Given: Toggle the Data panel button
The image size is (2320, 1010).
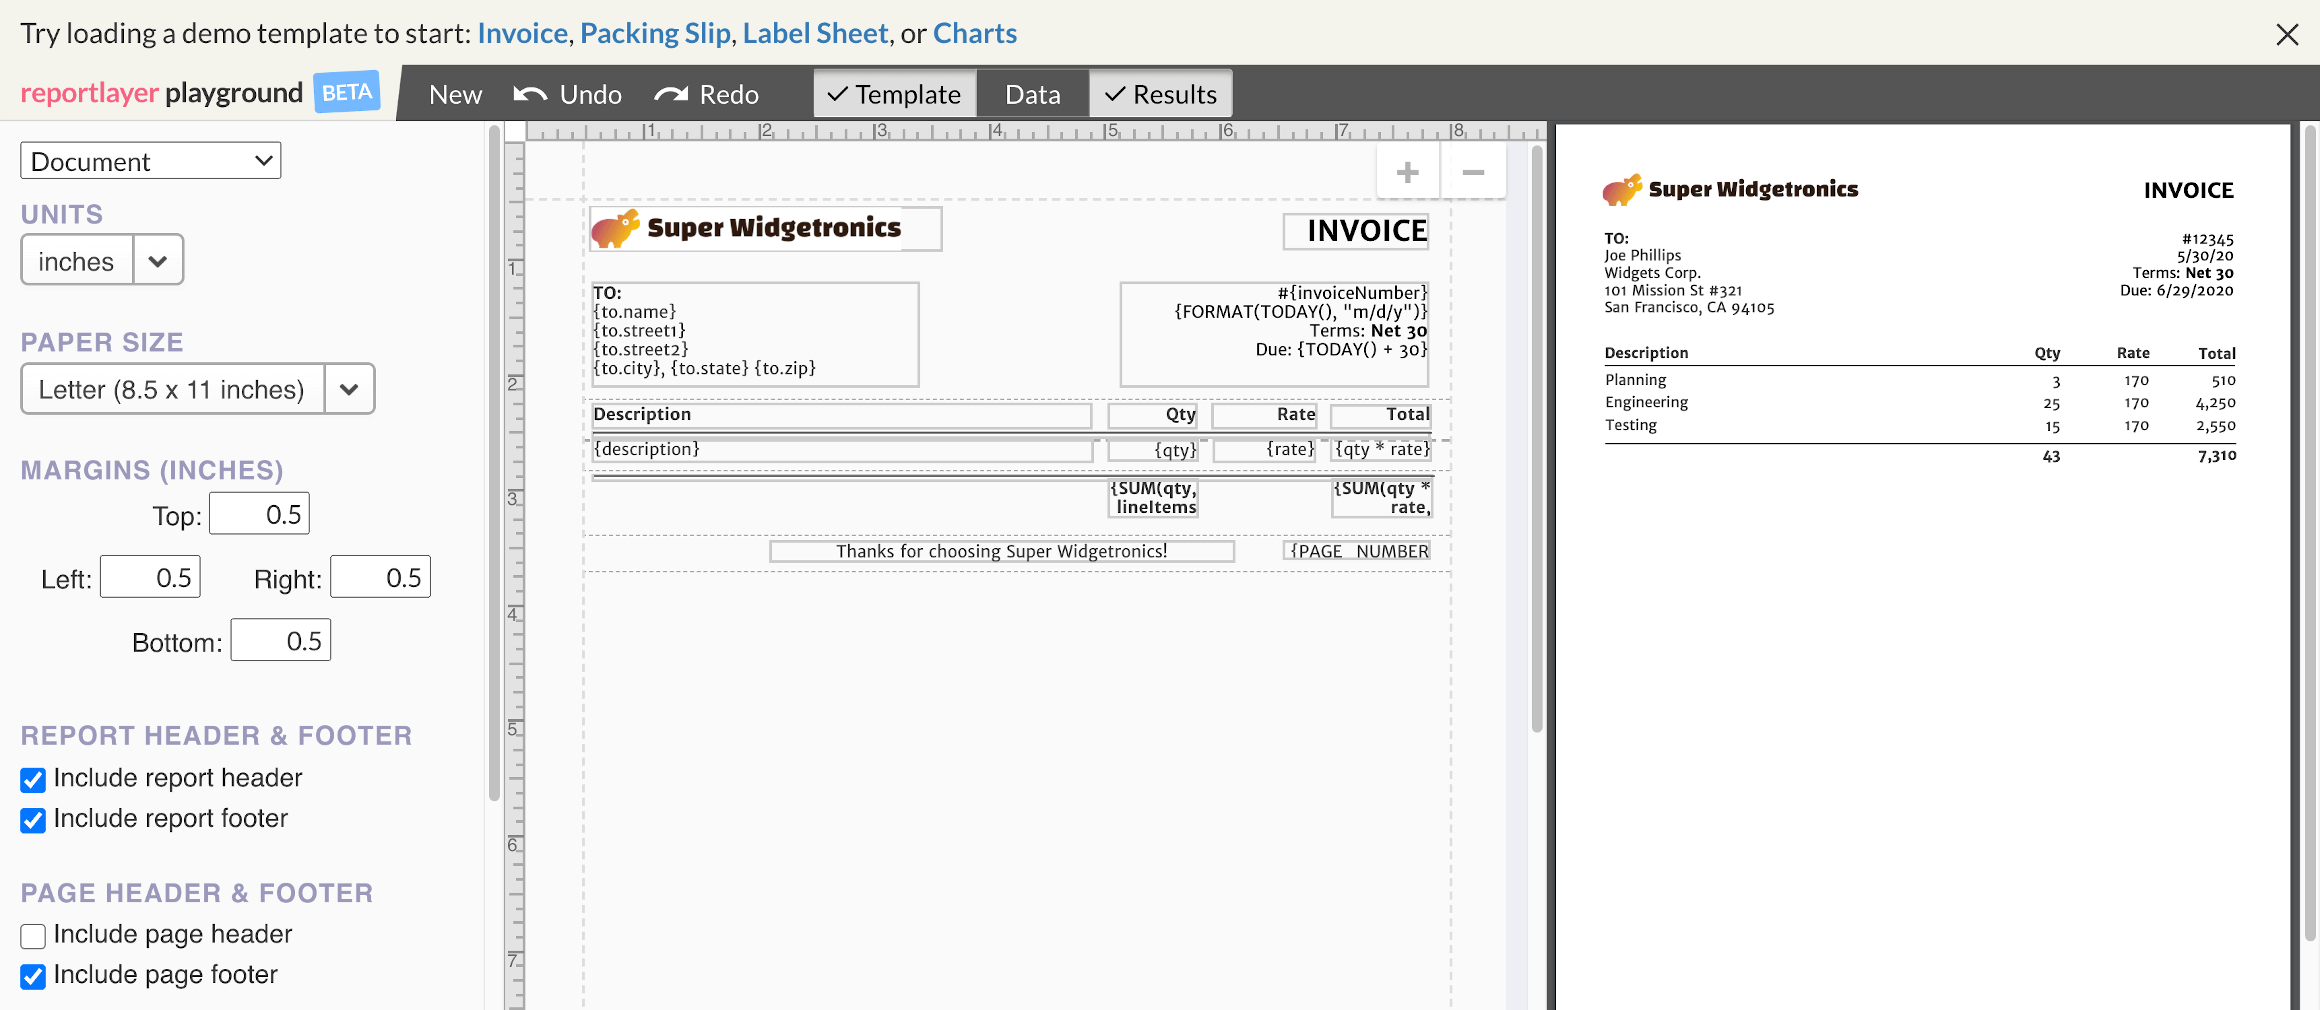Looking at the screenshot, I should pos(1033,94).
